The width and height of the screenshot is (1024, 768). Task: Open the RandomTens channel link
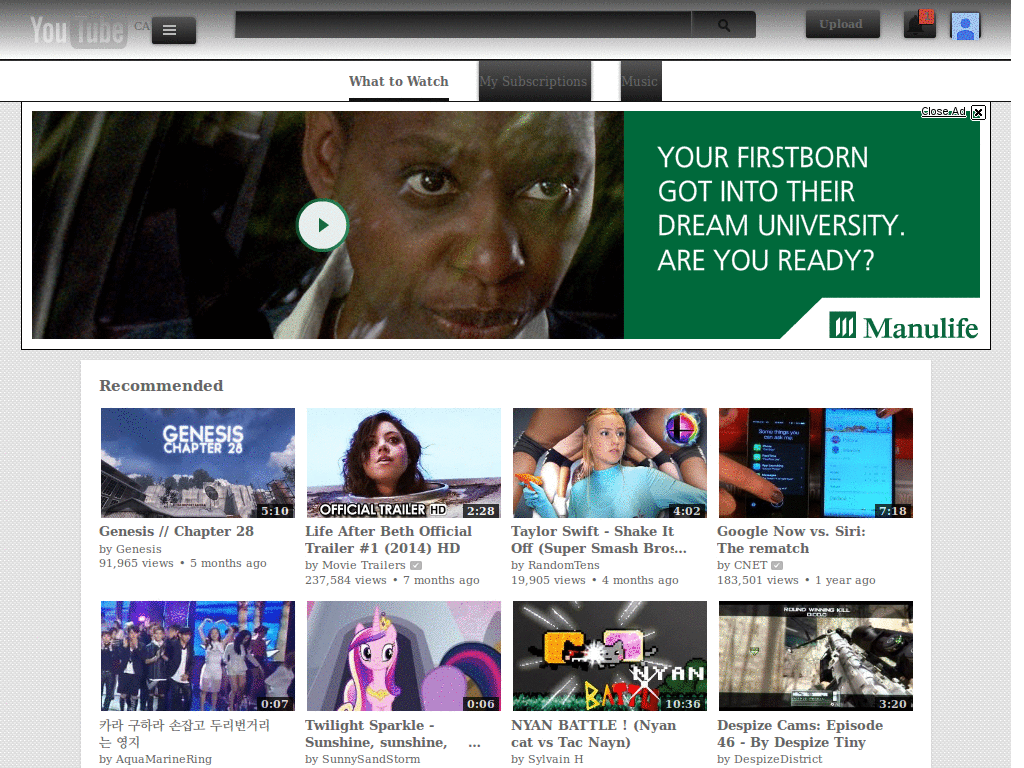pos(564,566)
